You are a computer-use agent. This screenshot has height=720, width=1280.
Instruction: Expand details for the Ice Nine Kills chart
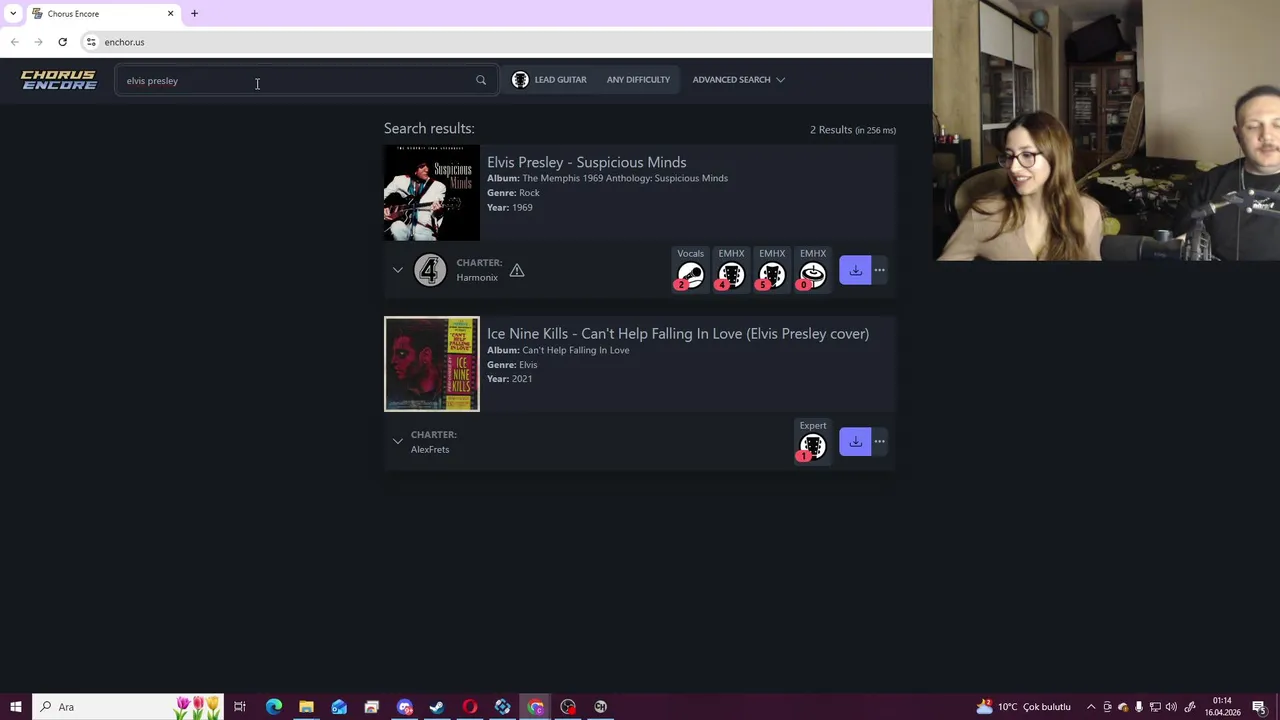click(x=397, y=441)
